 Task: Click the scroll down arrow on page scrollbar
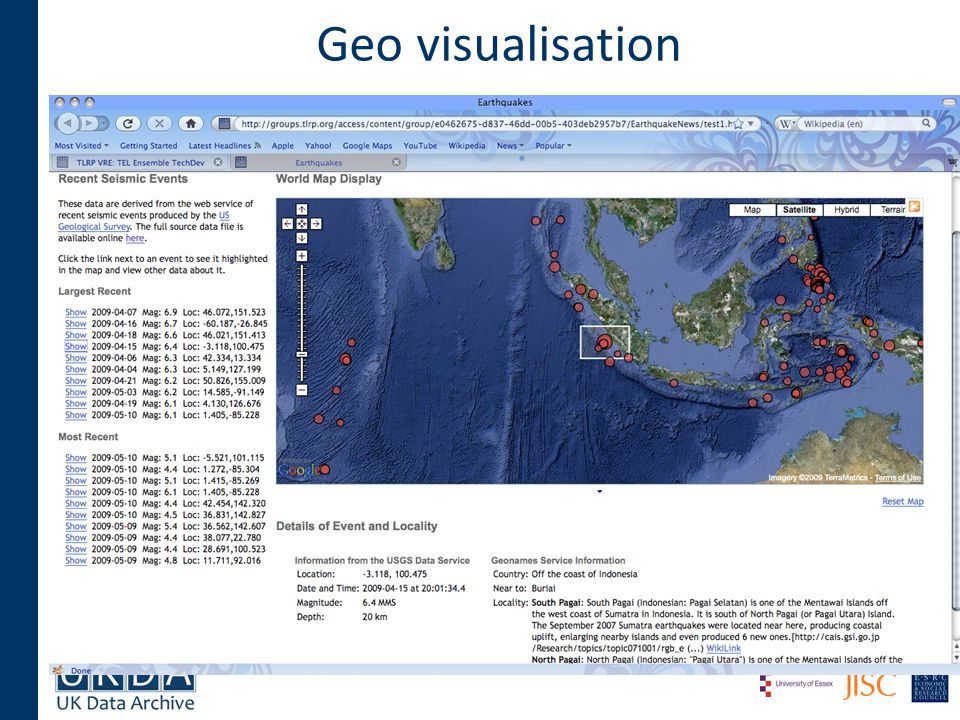pos(955,658)
